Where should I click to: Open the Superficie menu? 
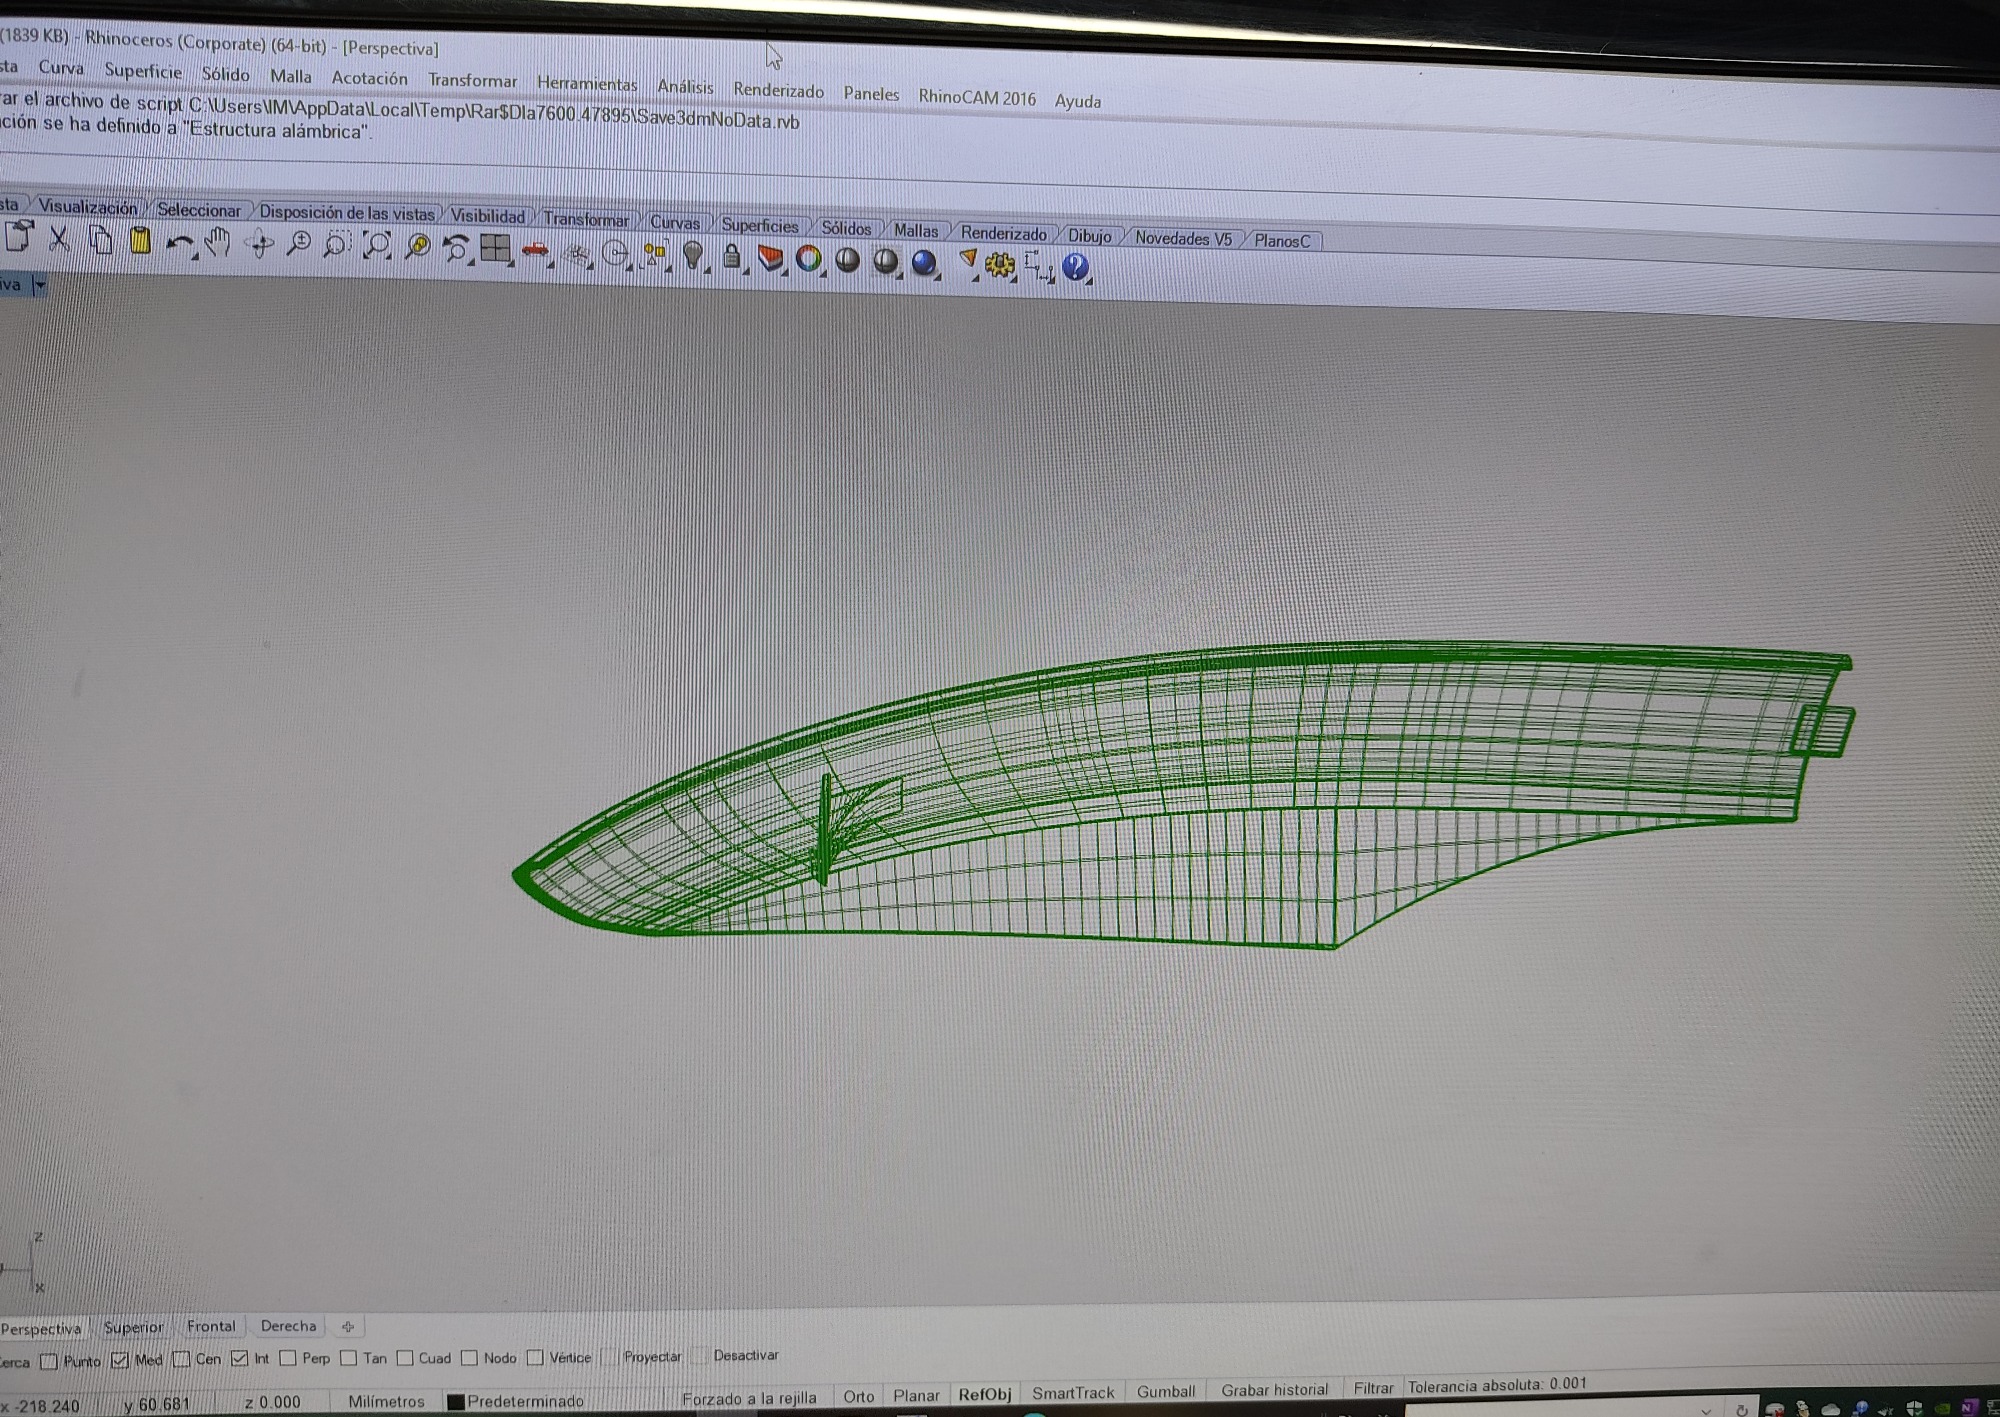click(x=143, y=71)
